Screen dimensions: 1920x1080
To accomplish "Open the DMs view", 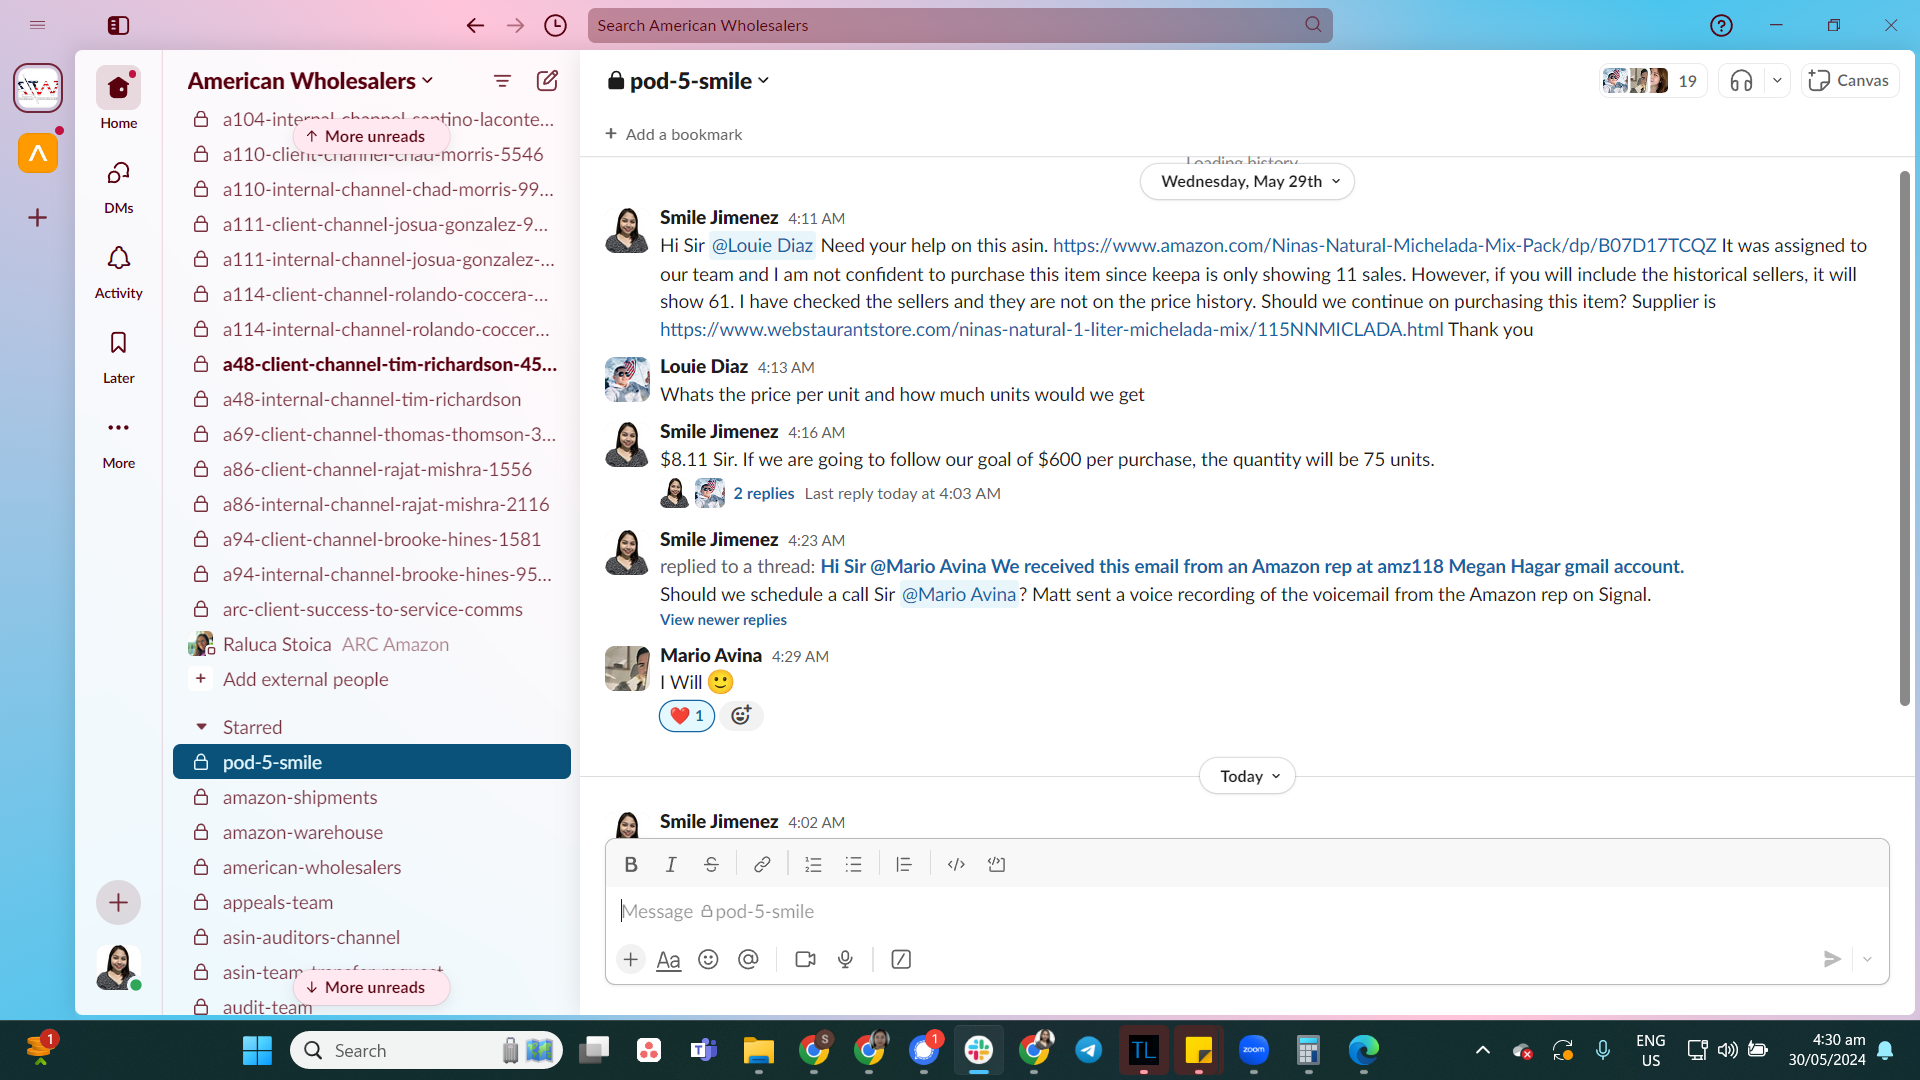I will click(118, 187).
